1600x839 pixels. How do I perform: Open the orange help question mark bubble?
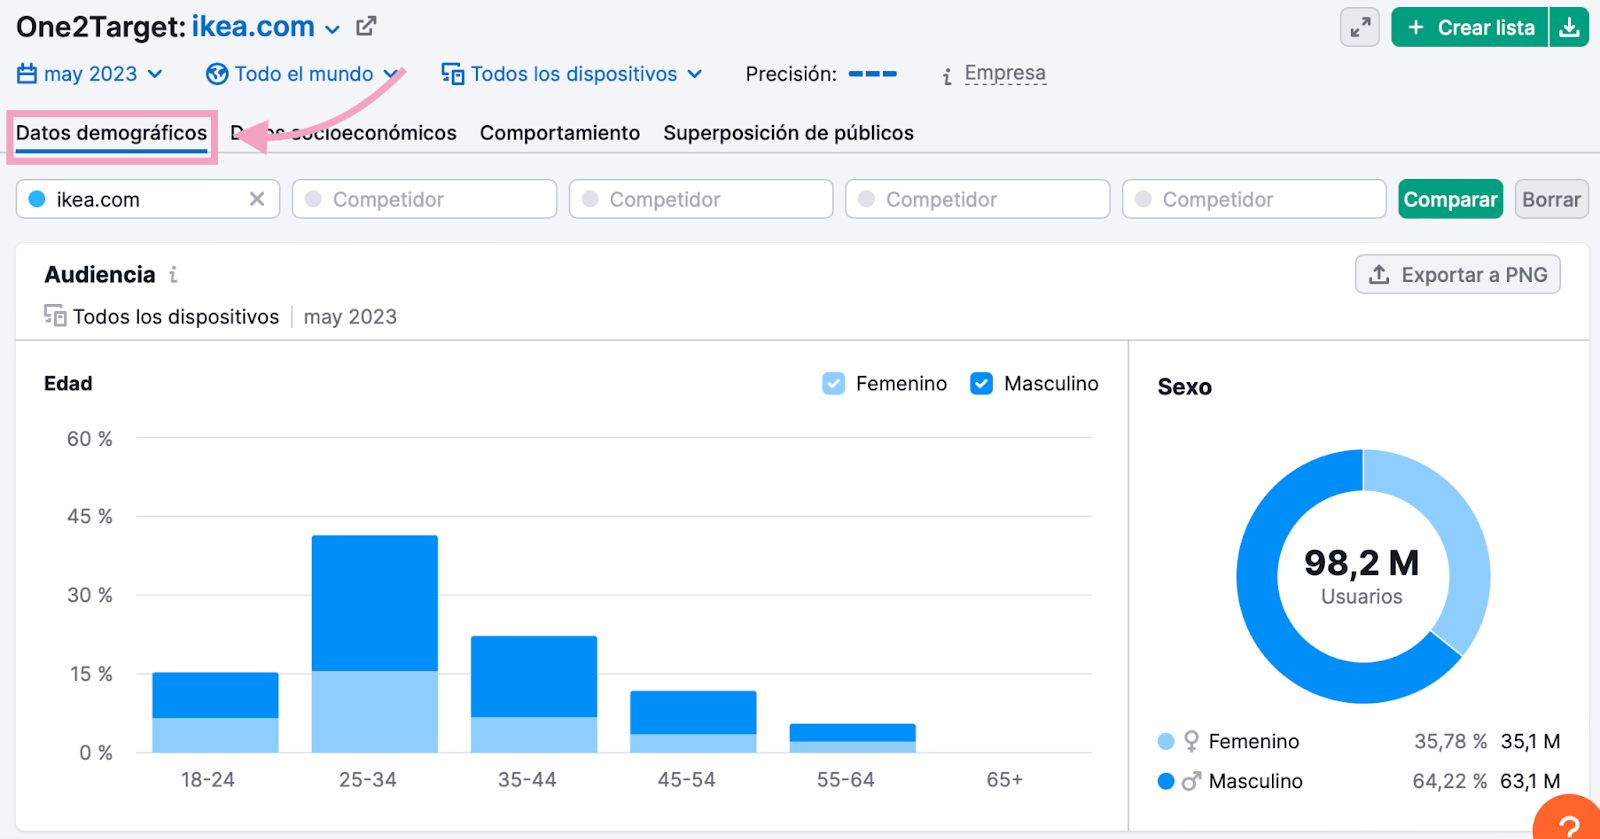1569,820
